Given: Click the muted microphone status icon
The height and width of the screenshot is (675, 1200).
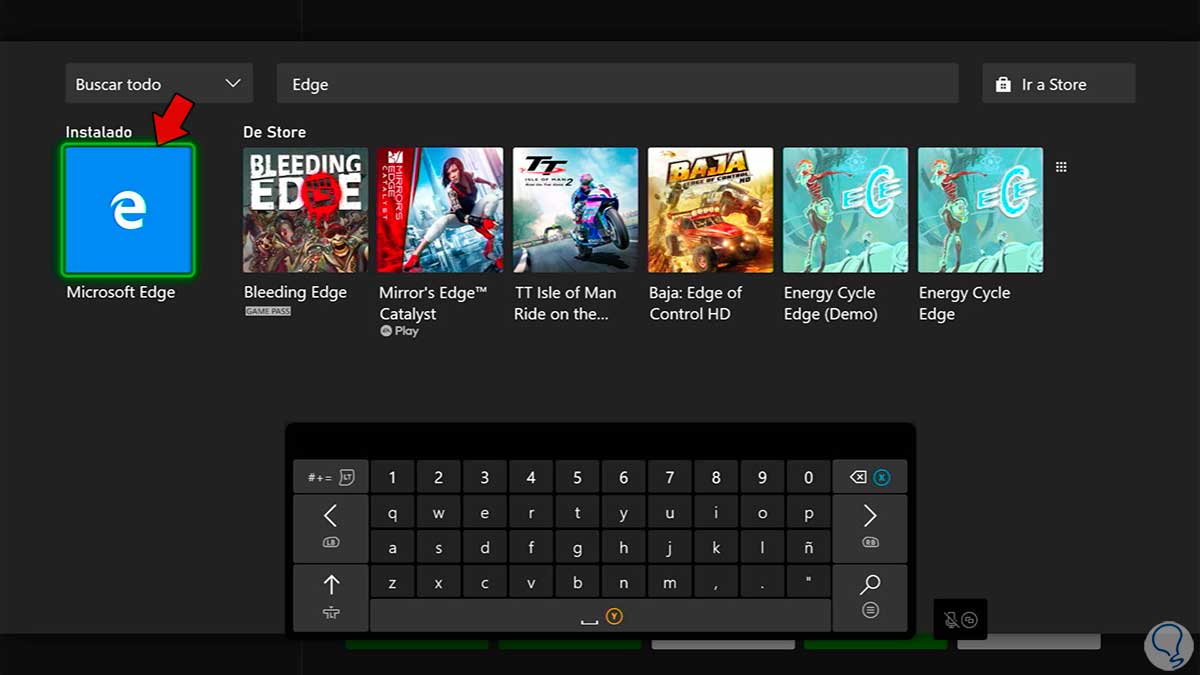Looking at the screenshot, I should coord(952,620).
